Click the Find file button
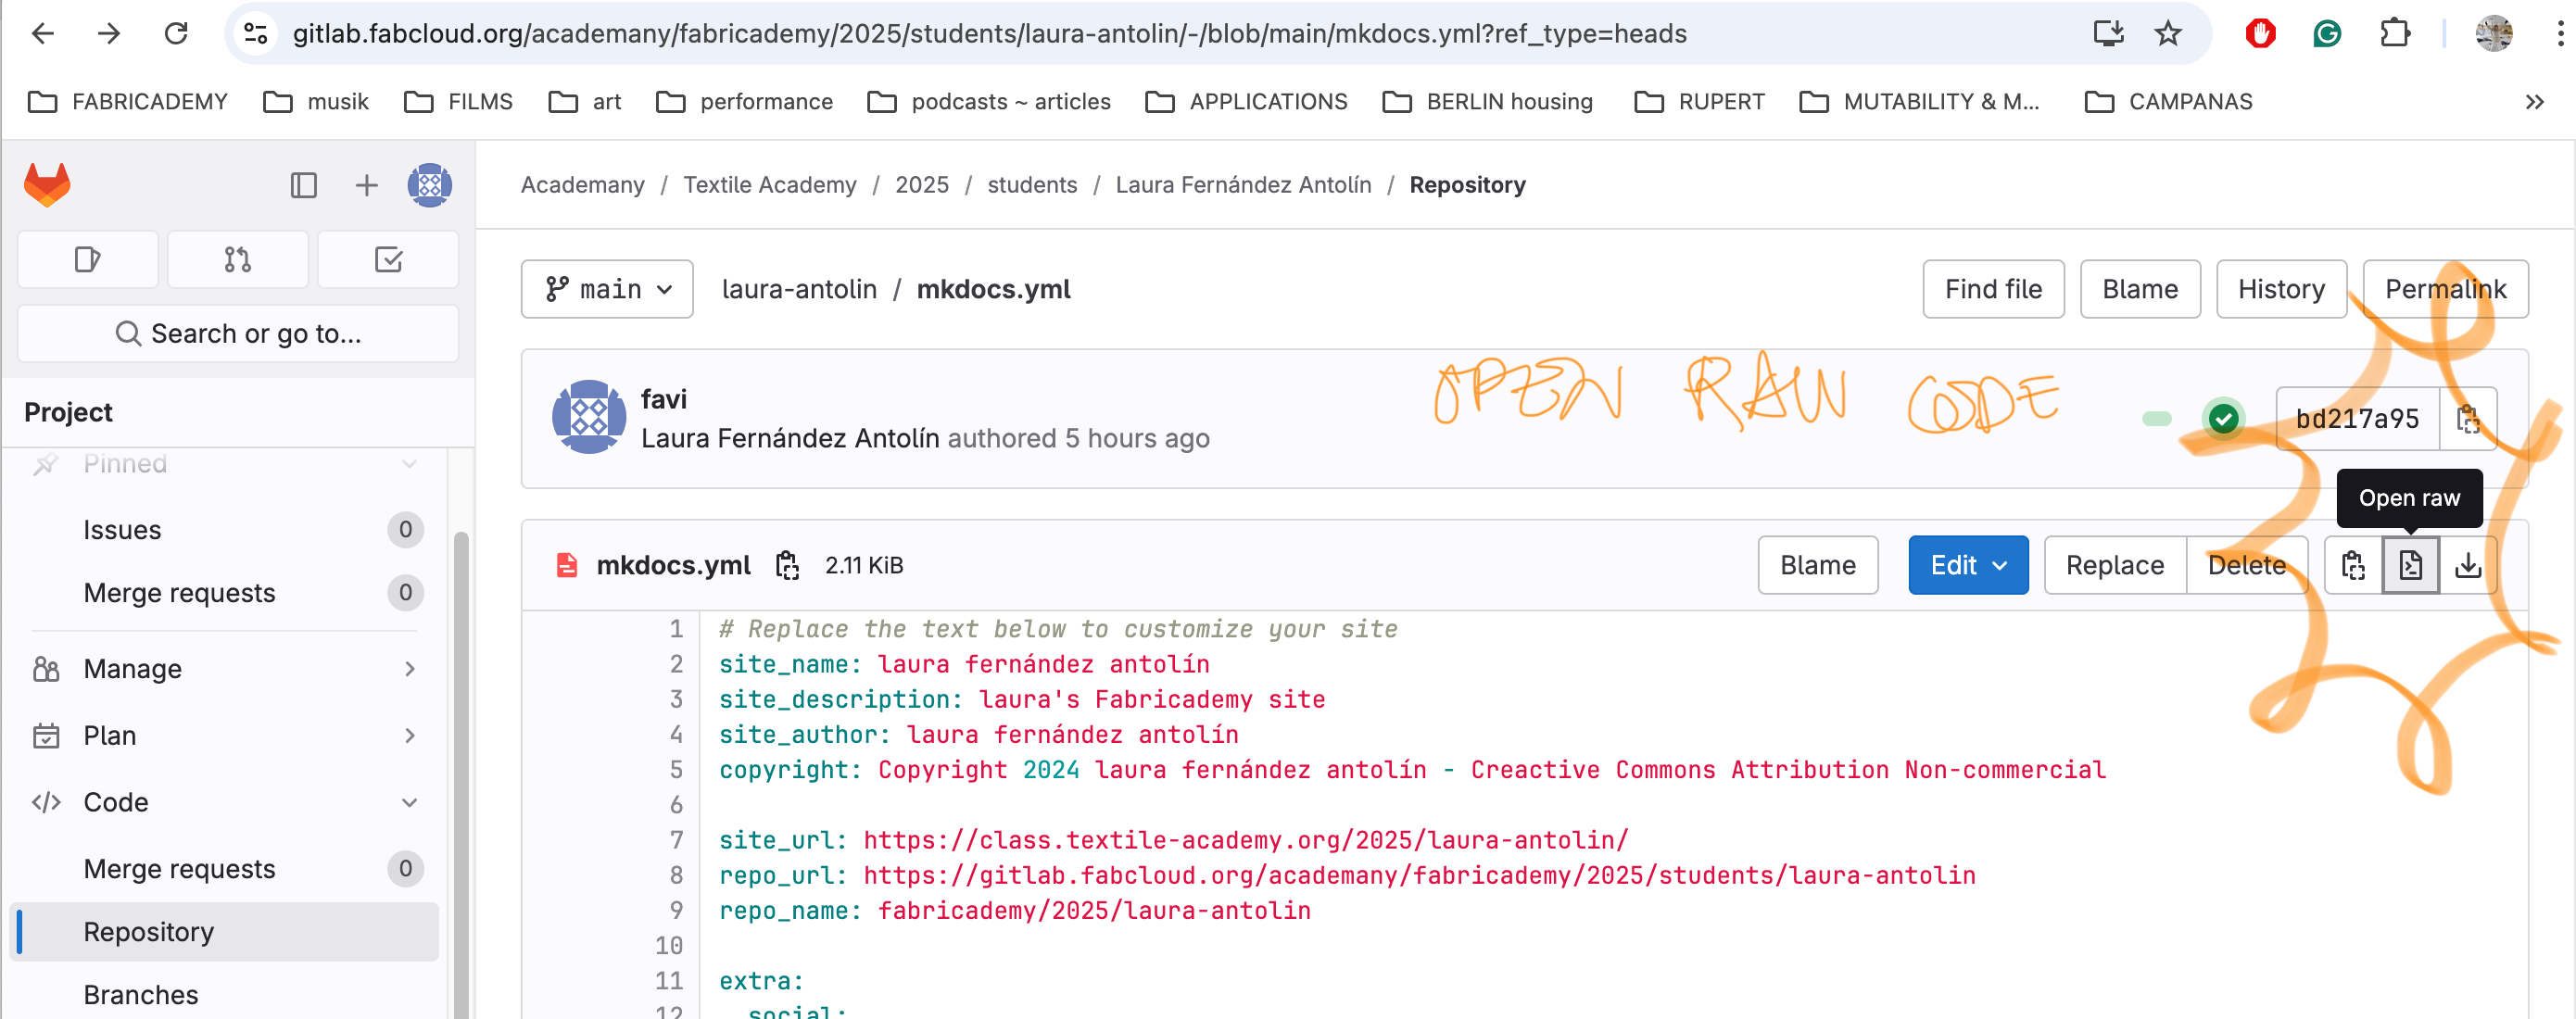This screenshot has width=2576, height=1019. pos(1993,289)
